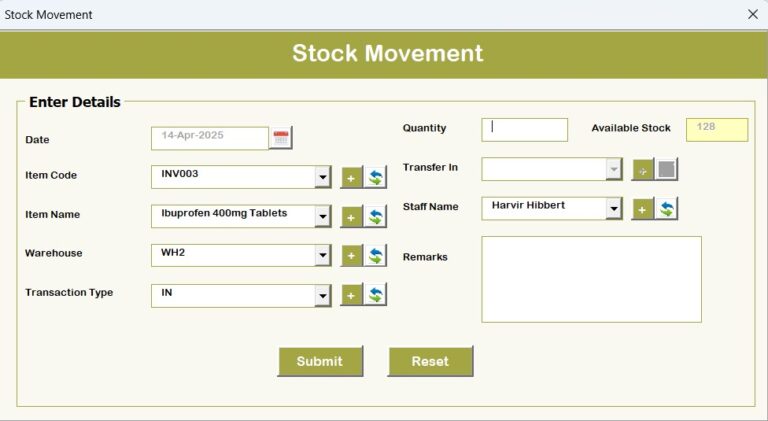Click inside the Remarks text area
Viewport: 768px width, 421px height.
[591, 279]
